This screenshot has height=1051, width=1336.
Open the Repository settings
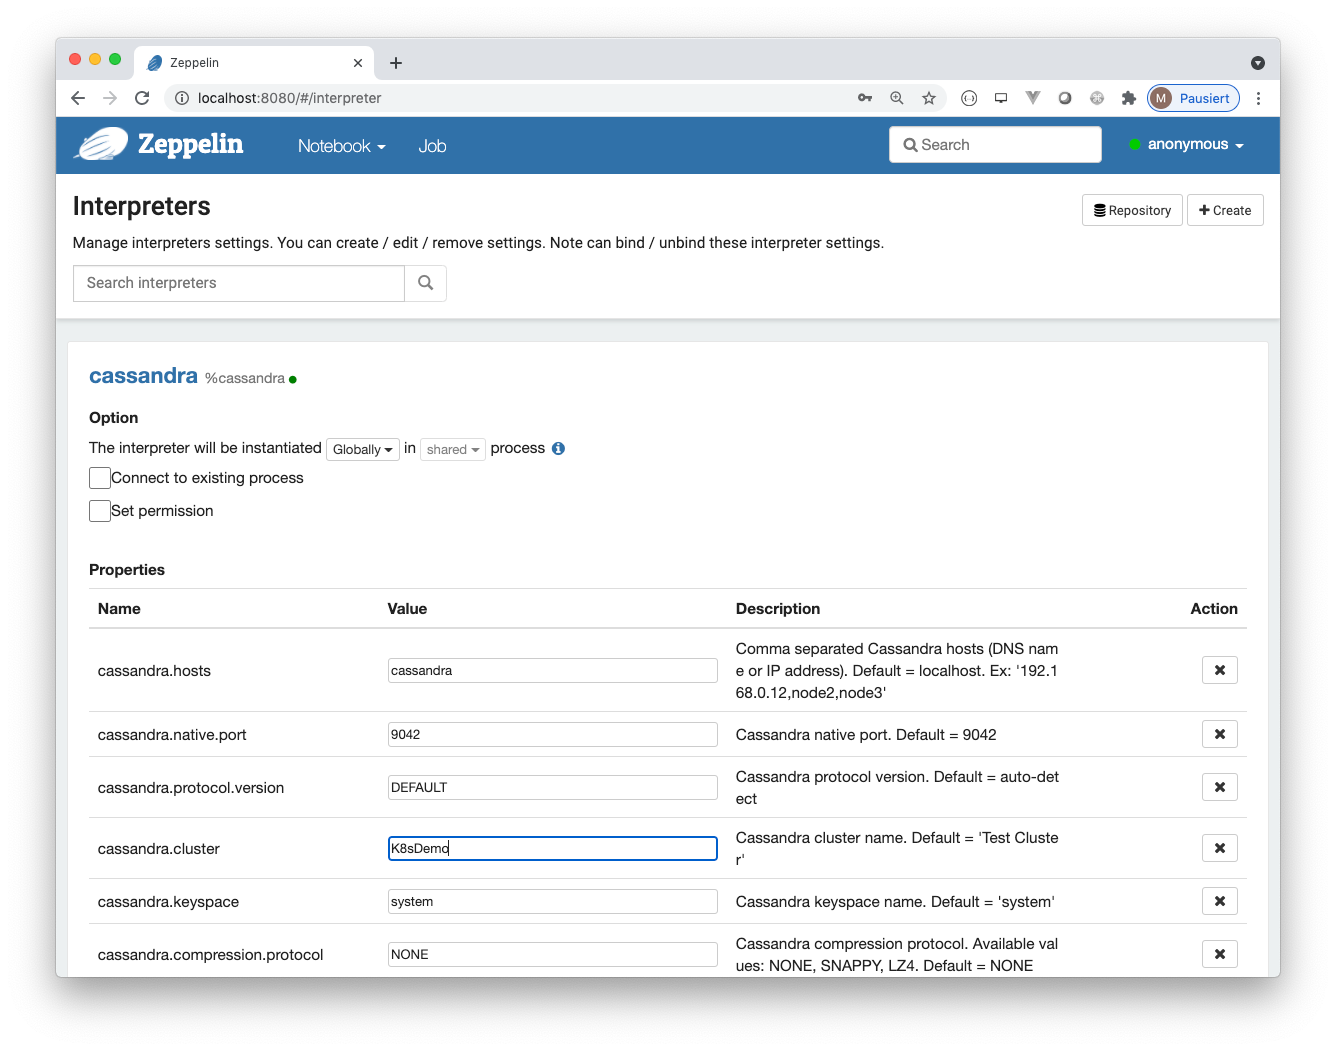pyautogui.click(x=1132, y=210)
